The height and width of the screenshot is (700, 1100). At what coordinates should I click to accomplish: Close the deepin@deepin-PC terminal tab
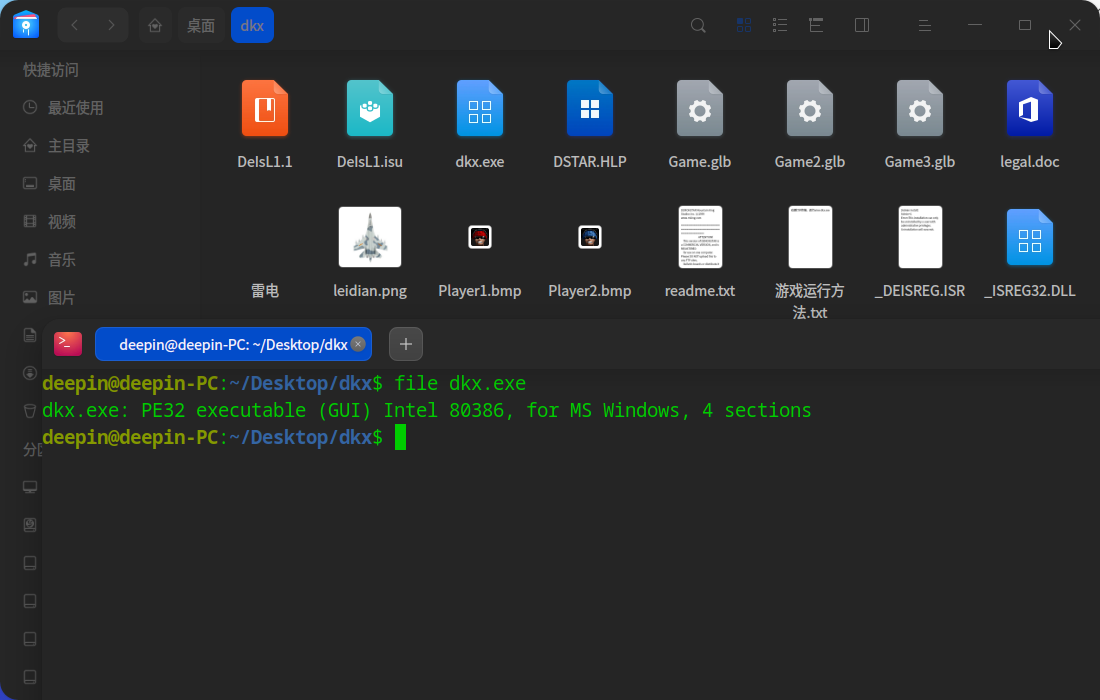(x=358, y=344)
